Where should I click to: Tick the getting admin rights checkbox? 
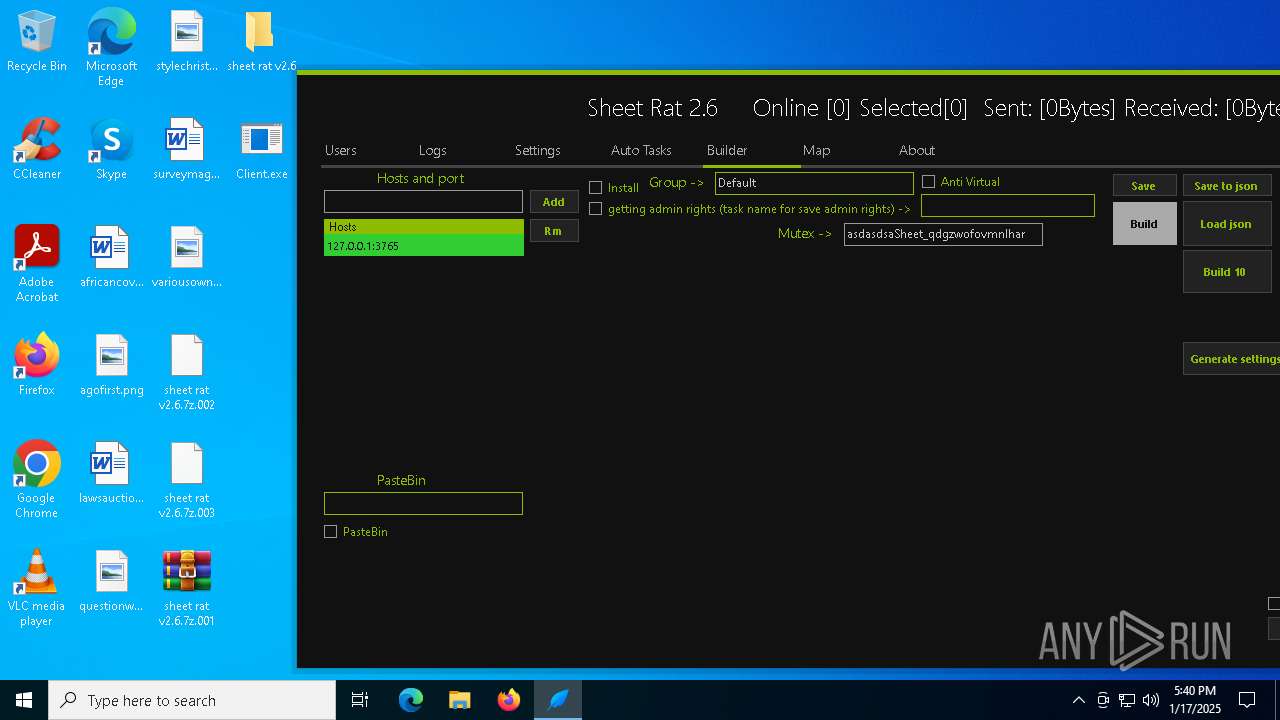pos(596,209)
